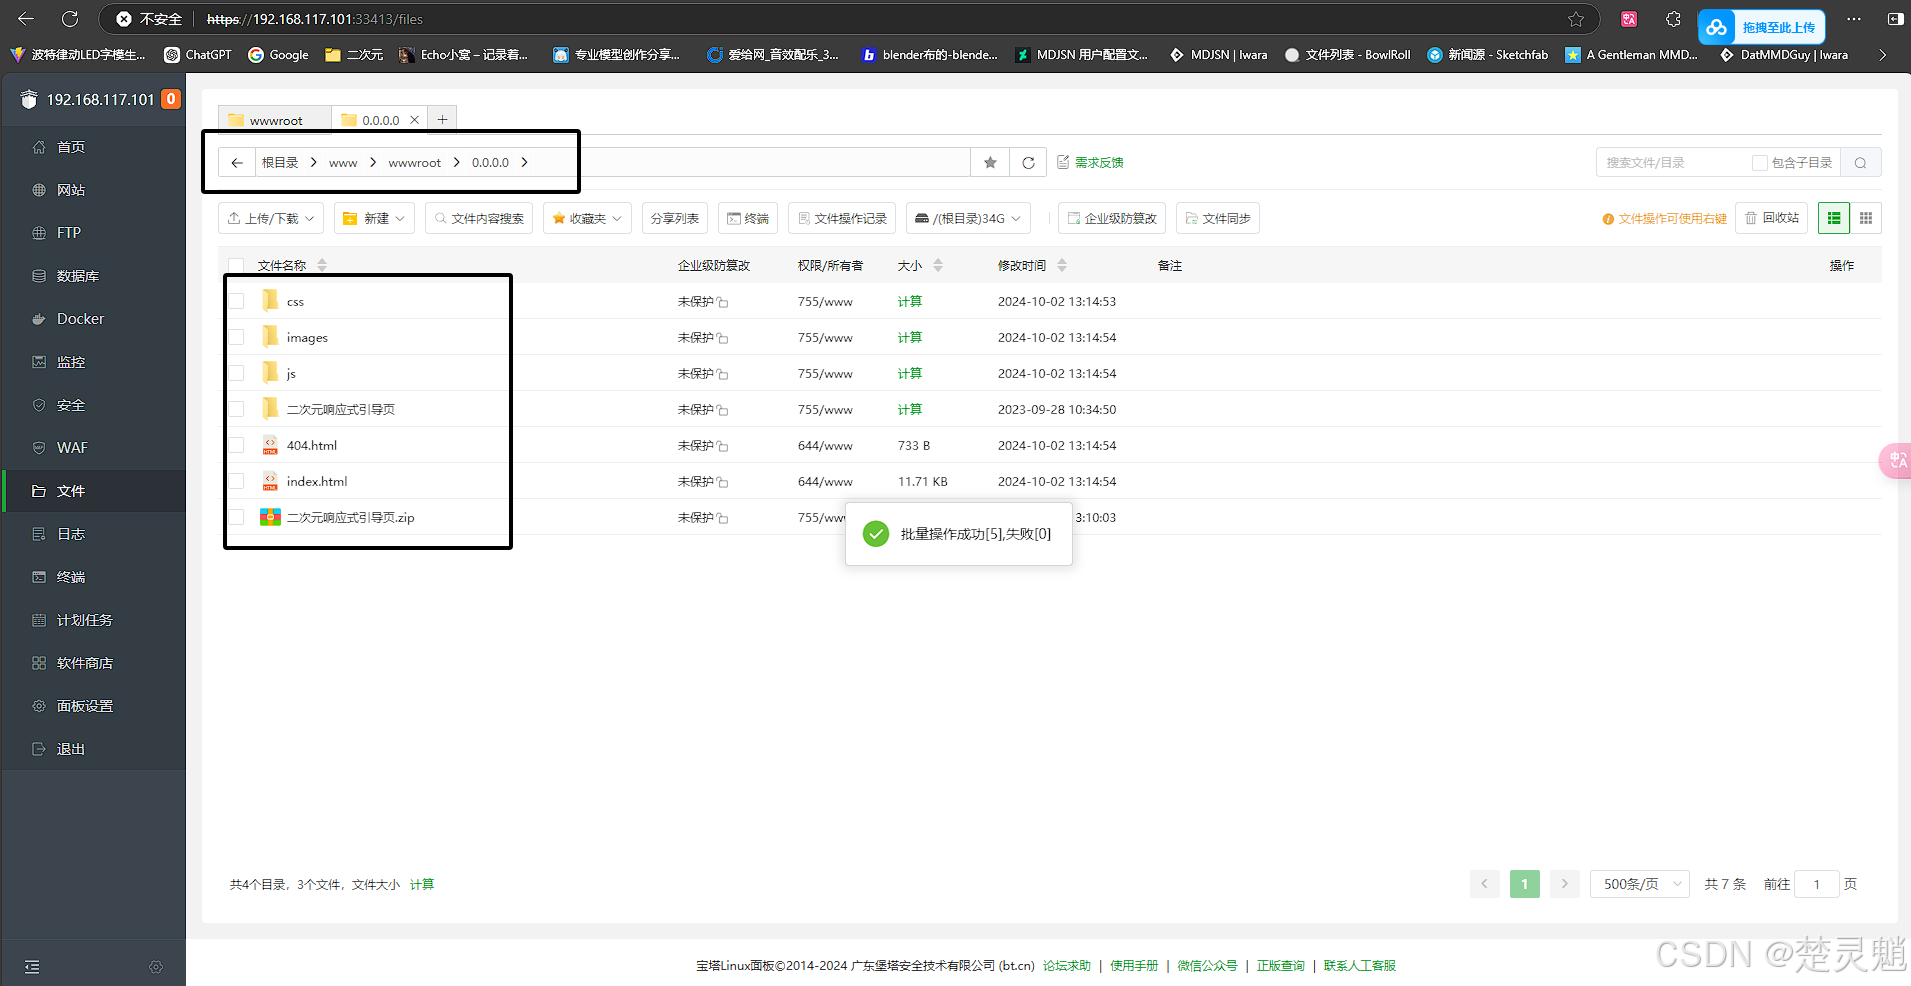Click the page number input field
This screenshot has width=1911, height=986.
pyautogui.click(x=1817, y=884)
